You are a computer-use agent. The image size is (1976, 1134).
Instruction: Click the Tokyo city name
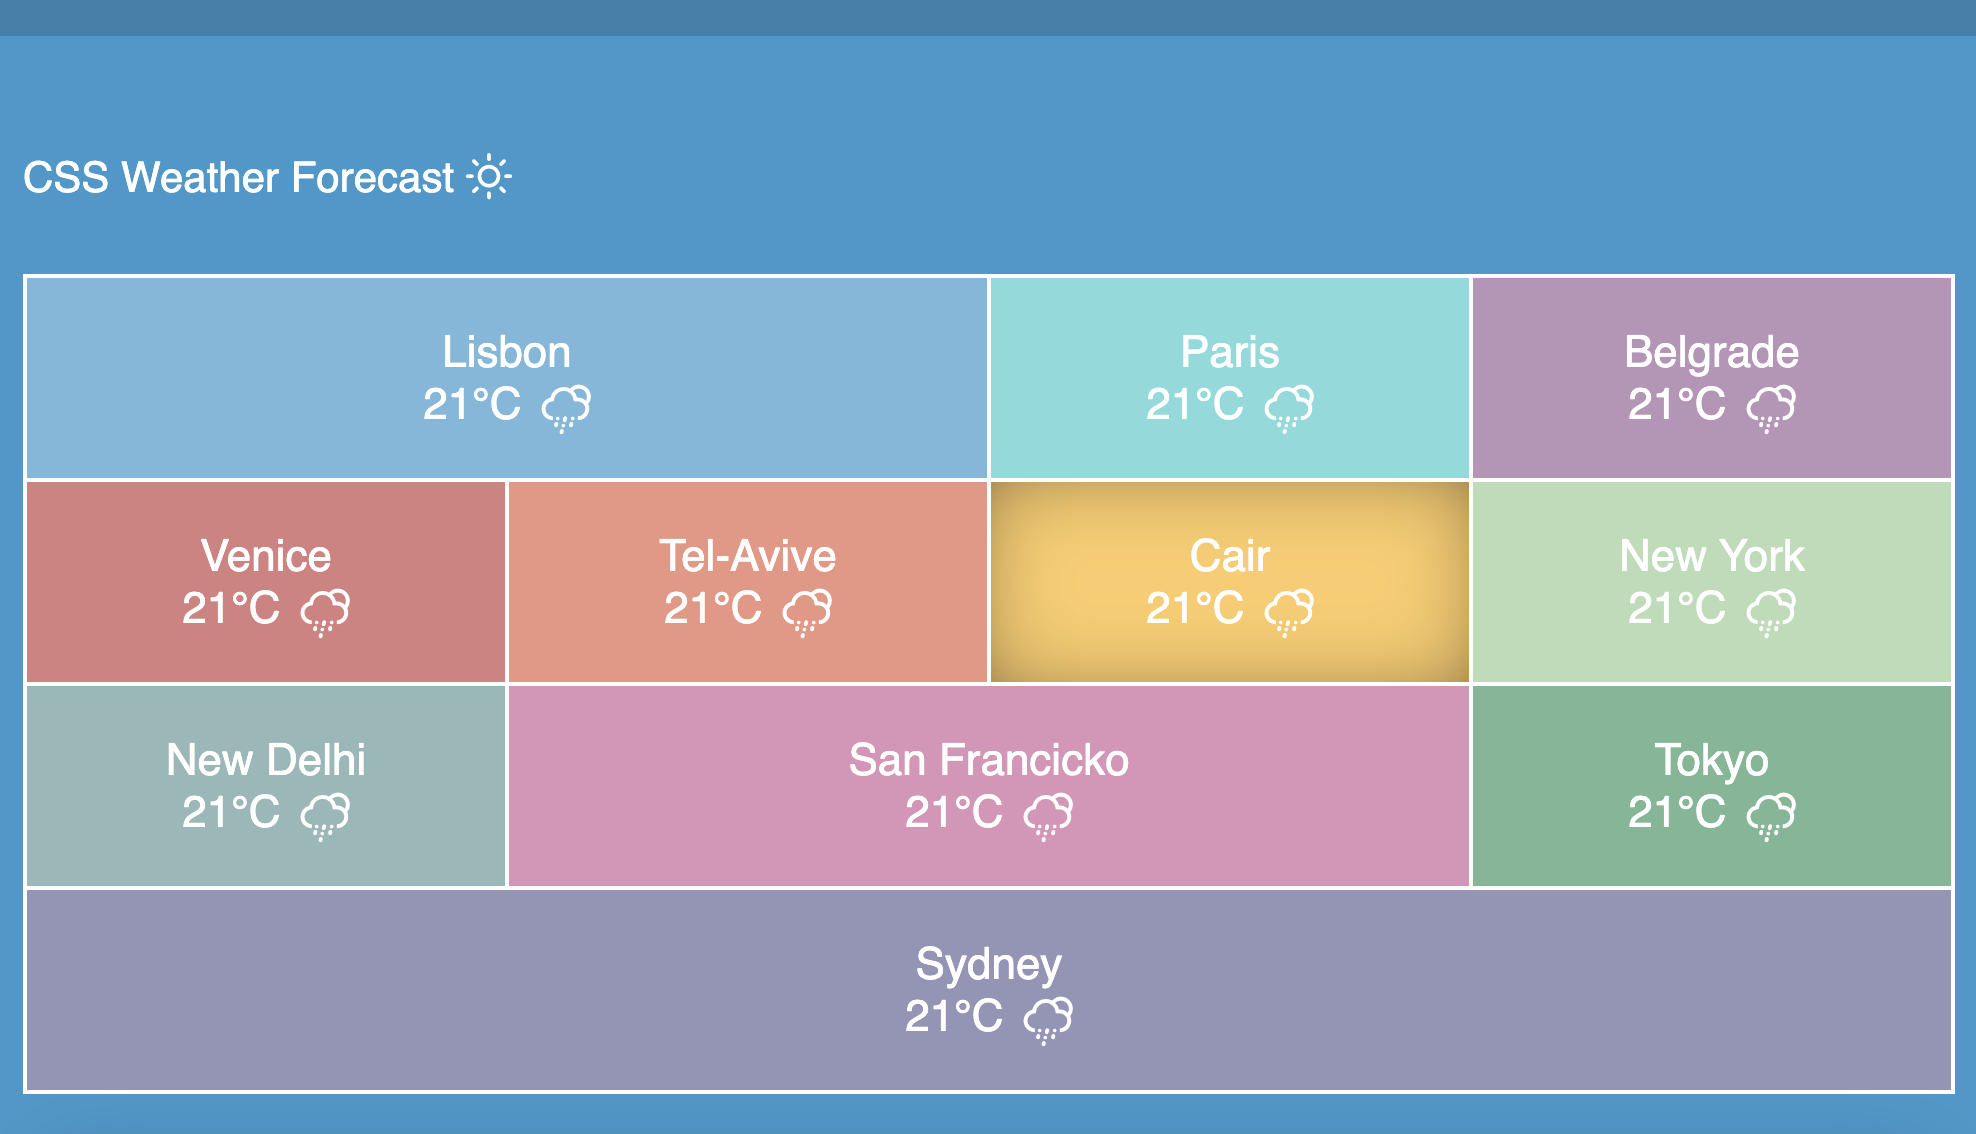(1711, 761)
